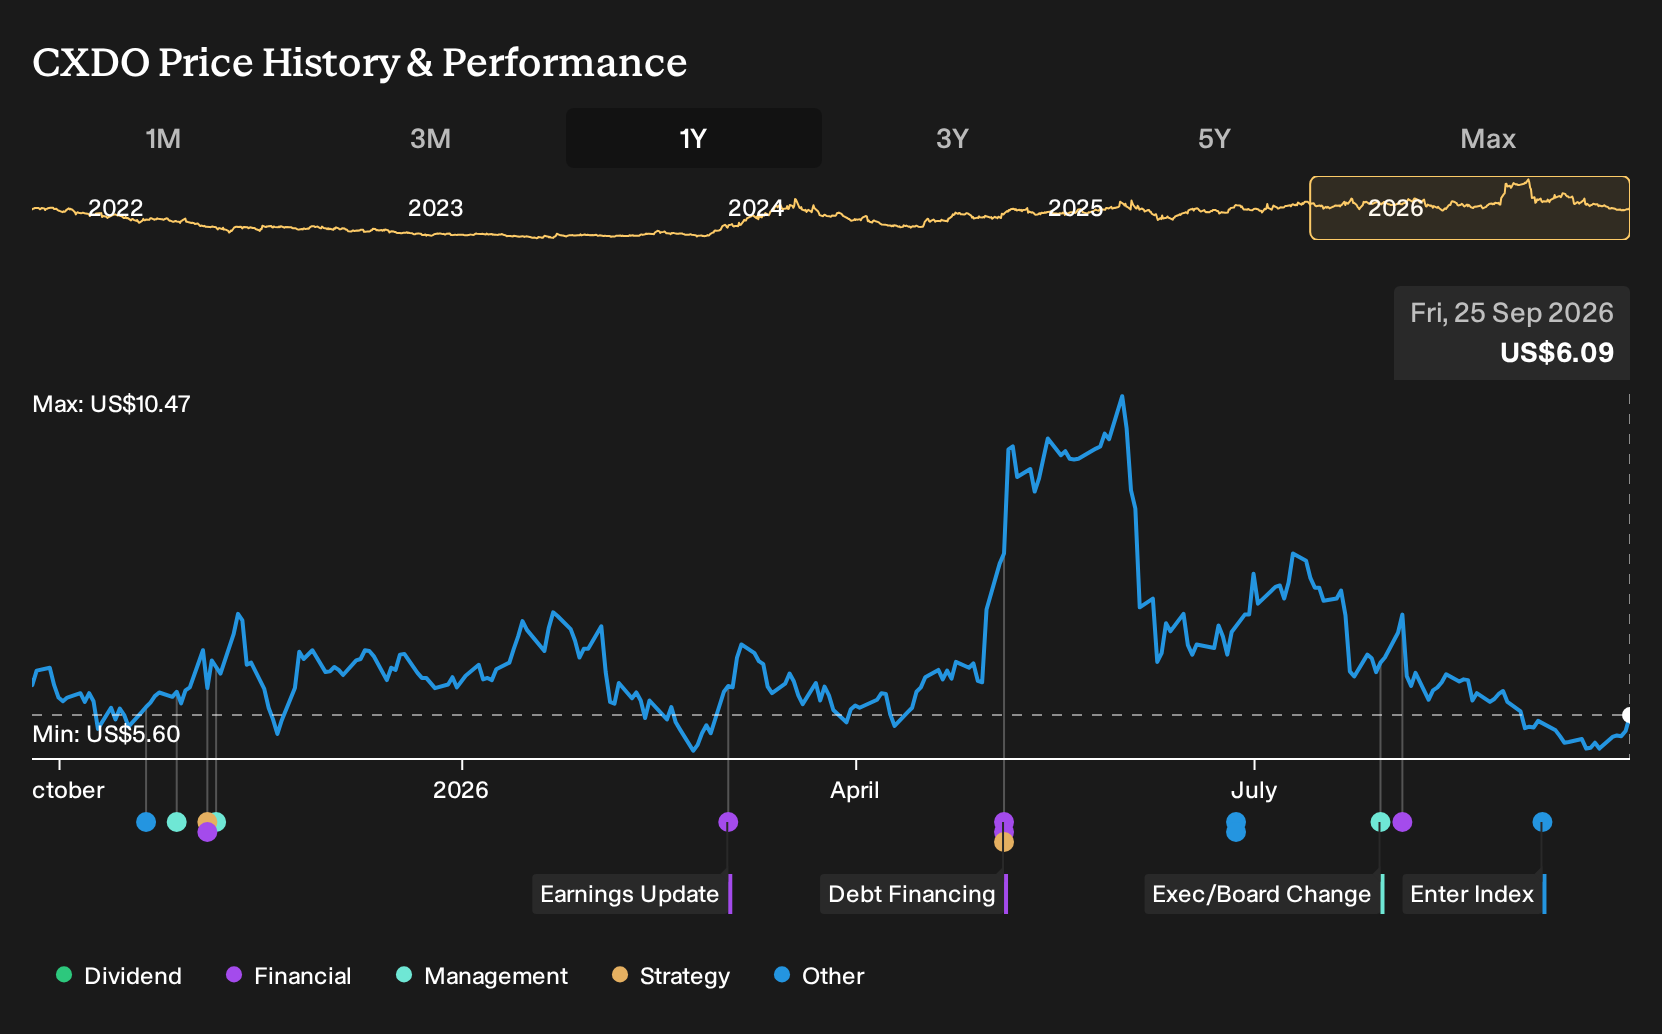Viewport: 1662px width, 1034px height.
Task: Click the CXDO Price History & Performance heading
Action: pyautogui.click(x=360, y=62)
